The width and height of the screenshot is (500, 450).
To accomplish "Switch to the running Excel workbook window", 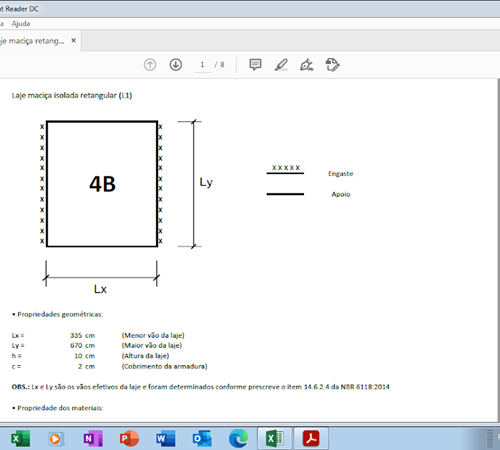I will [275, 438].
